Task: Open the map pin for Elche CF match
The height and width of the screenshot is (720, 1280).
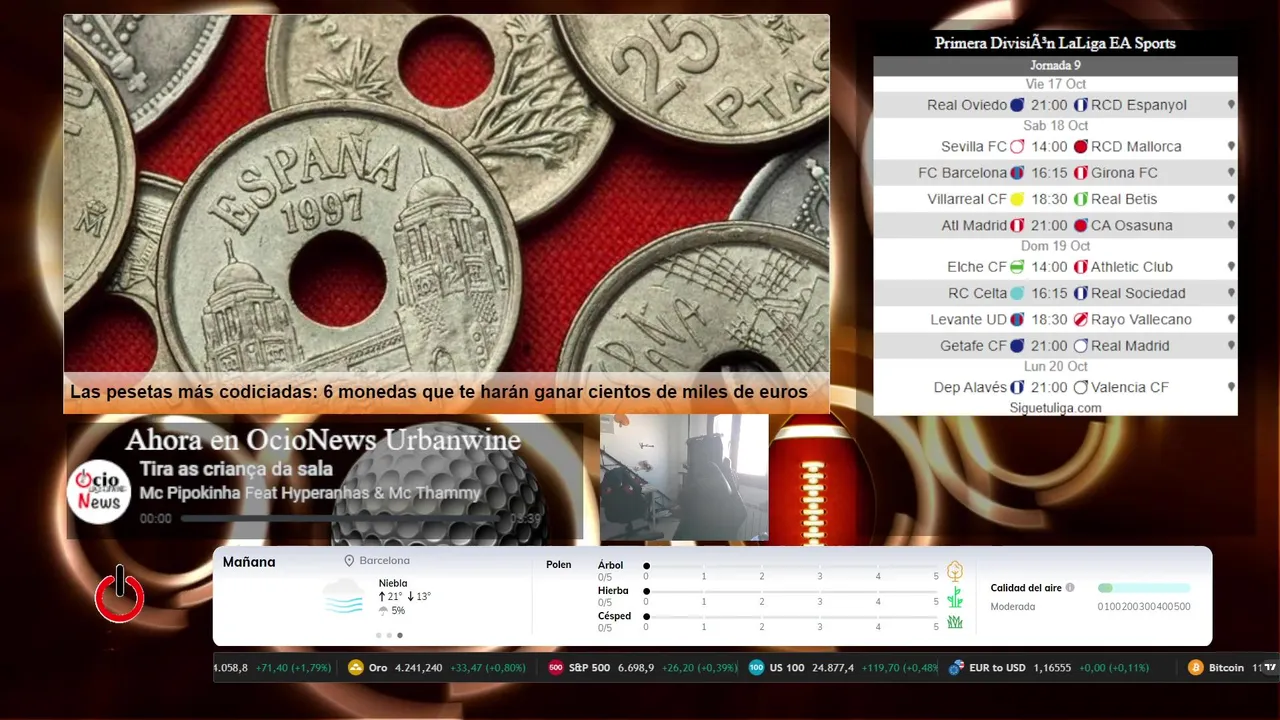Action: [1231, 267]
